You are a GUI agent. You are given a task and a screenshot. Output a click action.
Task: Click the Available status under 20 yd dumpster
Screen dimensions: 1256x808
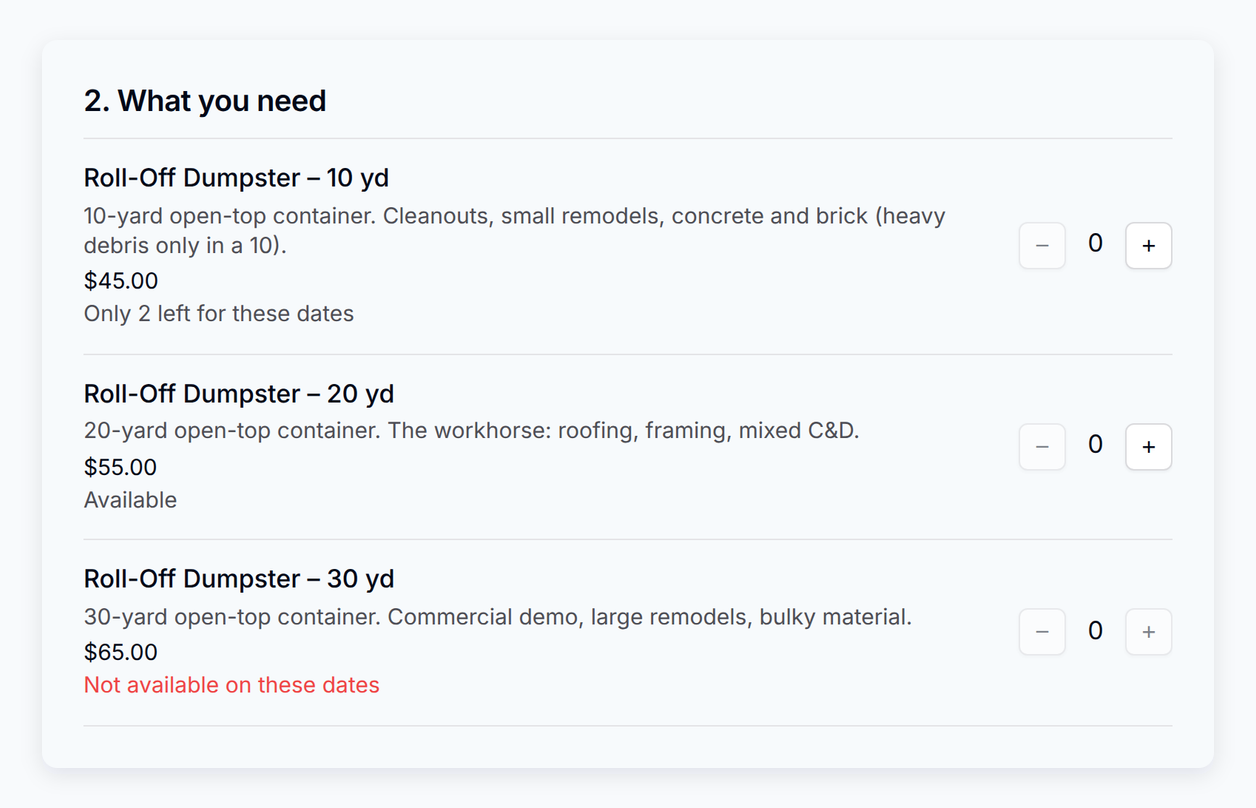pos(130,500)
